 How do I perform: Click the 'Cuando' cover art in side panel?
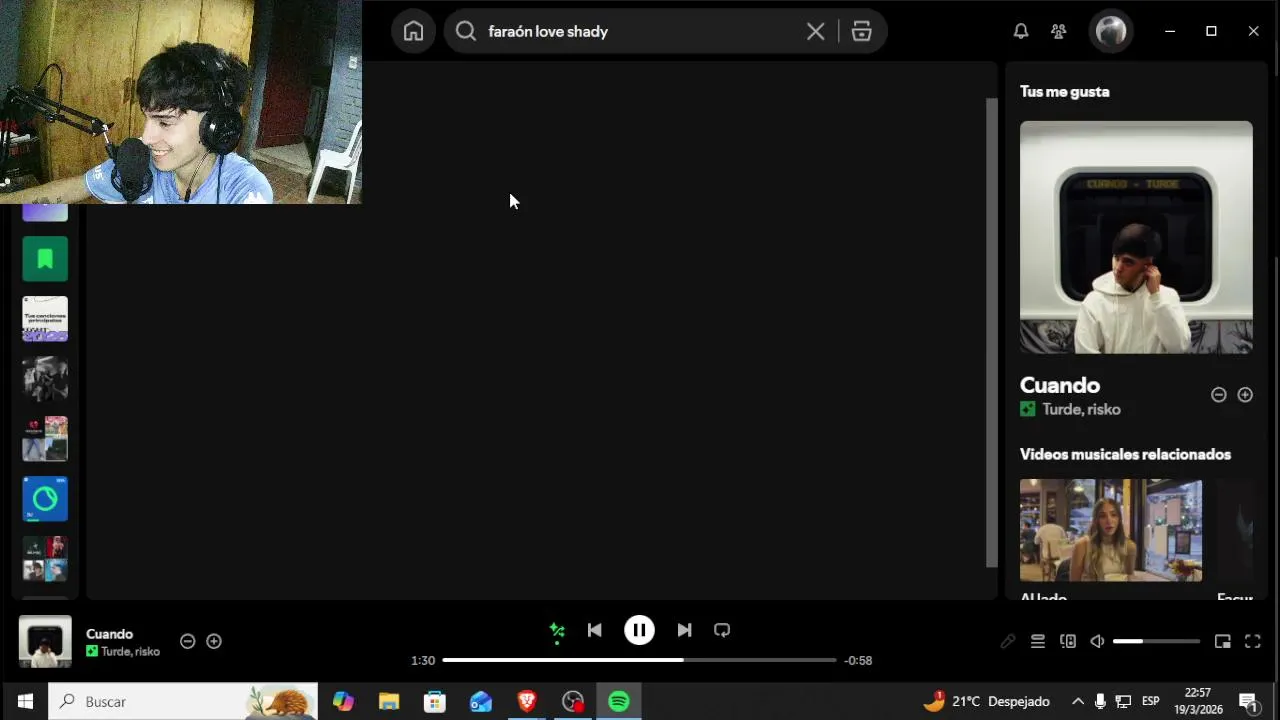1136,237
